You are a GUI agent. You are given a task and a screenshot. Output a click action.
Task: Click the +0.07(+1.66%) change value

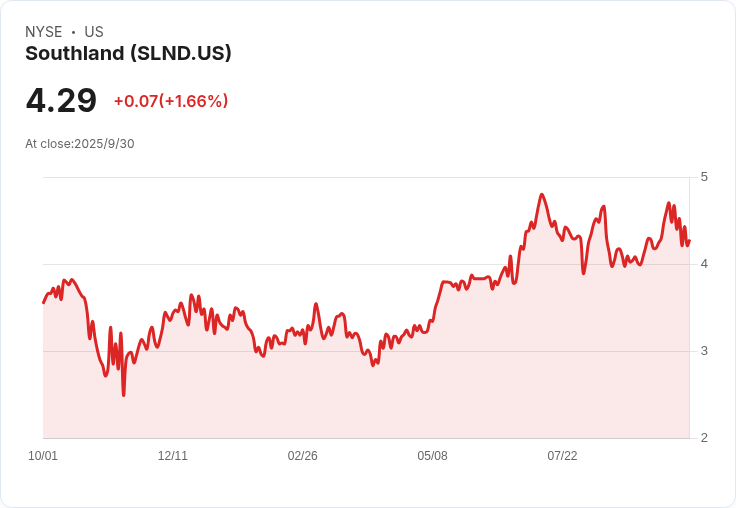click(171, 101)
